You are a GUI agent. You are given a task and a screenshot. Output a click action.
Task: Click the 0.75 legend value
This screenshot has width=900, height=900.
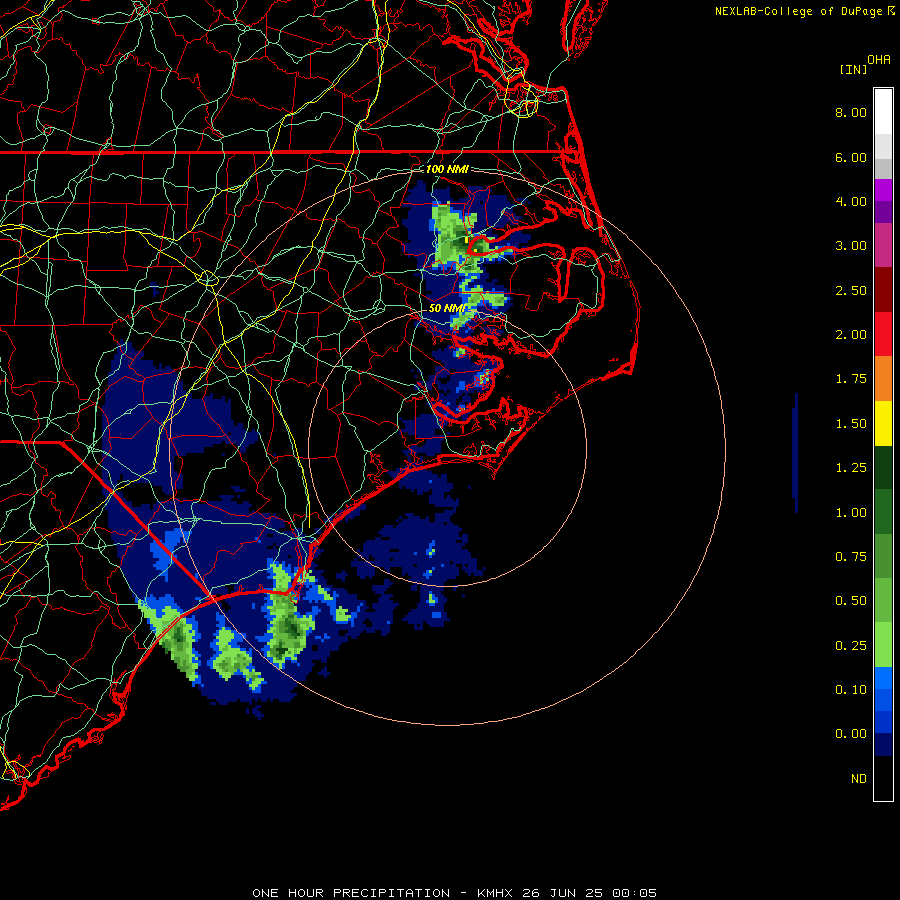pos(851,557)
